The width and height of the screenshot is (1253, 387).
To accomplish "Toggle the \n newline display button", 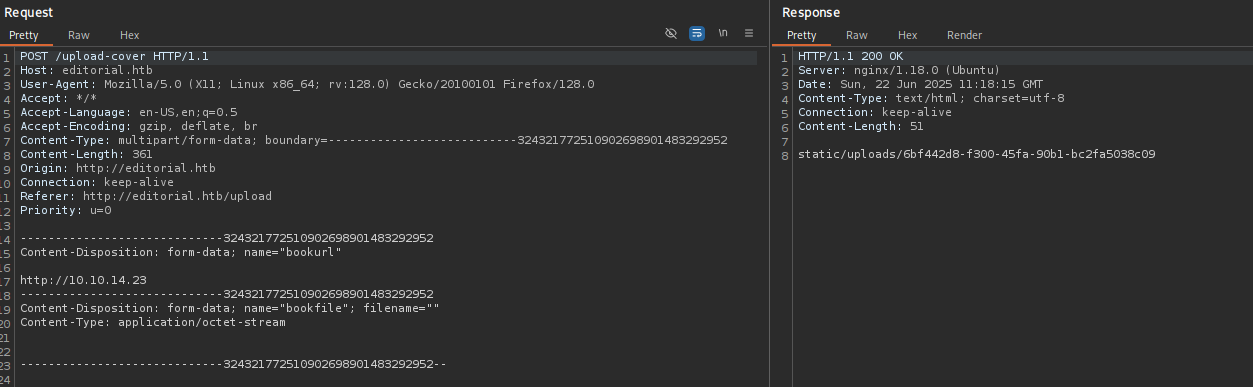I will pyautogui.click(x=723, y=33).
